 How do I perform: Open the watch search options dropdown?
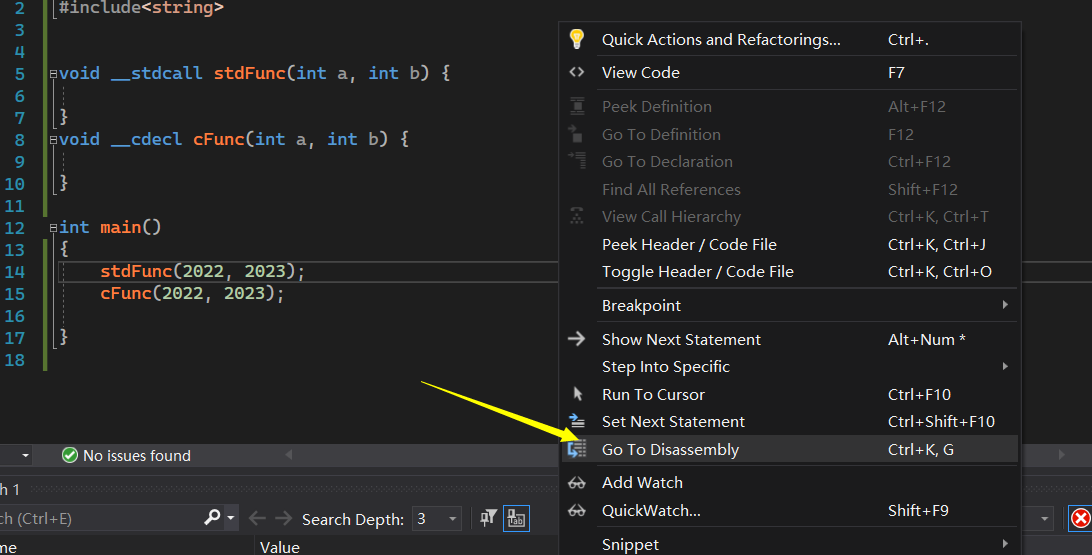[x=232, y=519]
